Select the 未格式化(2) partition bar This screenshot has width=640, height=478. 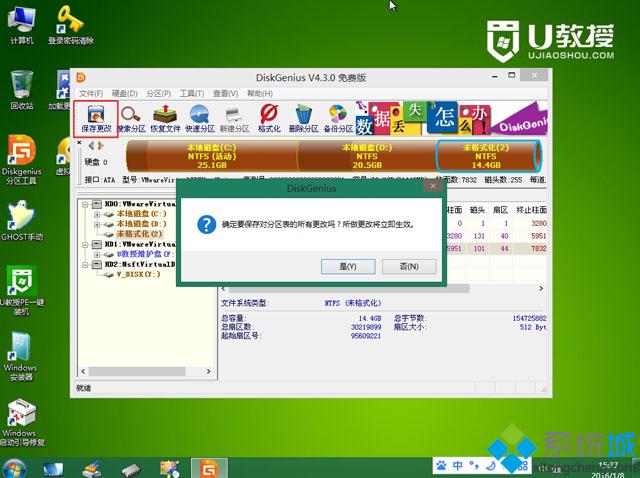488,156
